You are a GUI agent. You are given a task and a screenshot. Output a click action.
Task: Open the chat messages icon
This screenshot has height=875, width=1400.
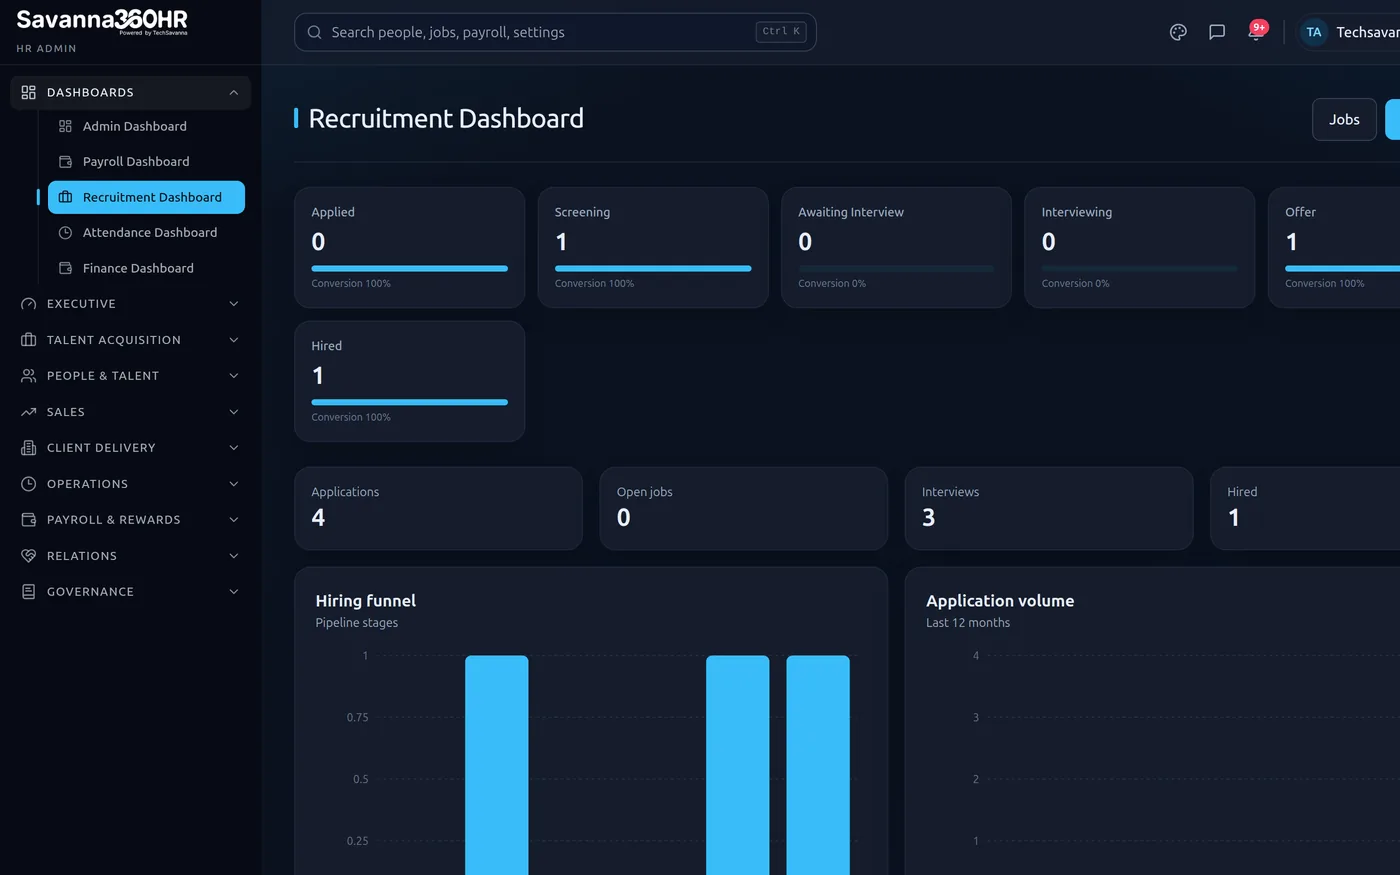[x=1217, y=32]
